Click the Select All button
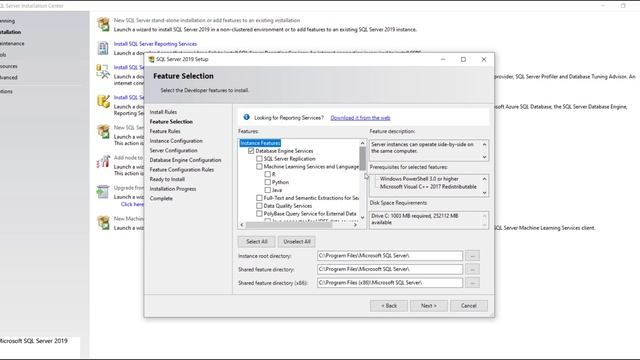The height and width of the screenshot is (360, 640). coord(257,242)
